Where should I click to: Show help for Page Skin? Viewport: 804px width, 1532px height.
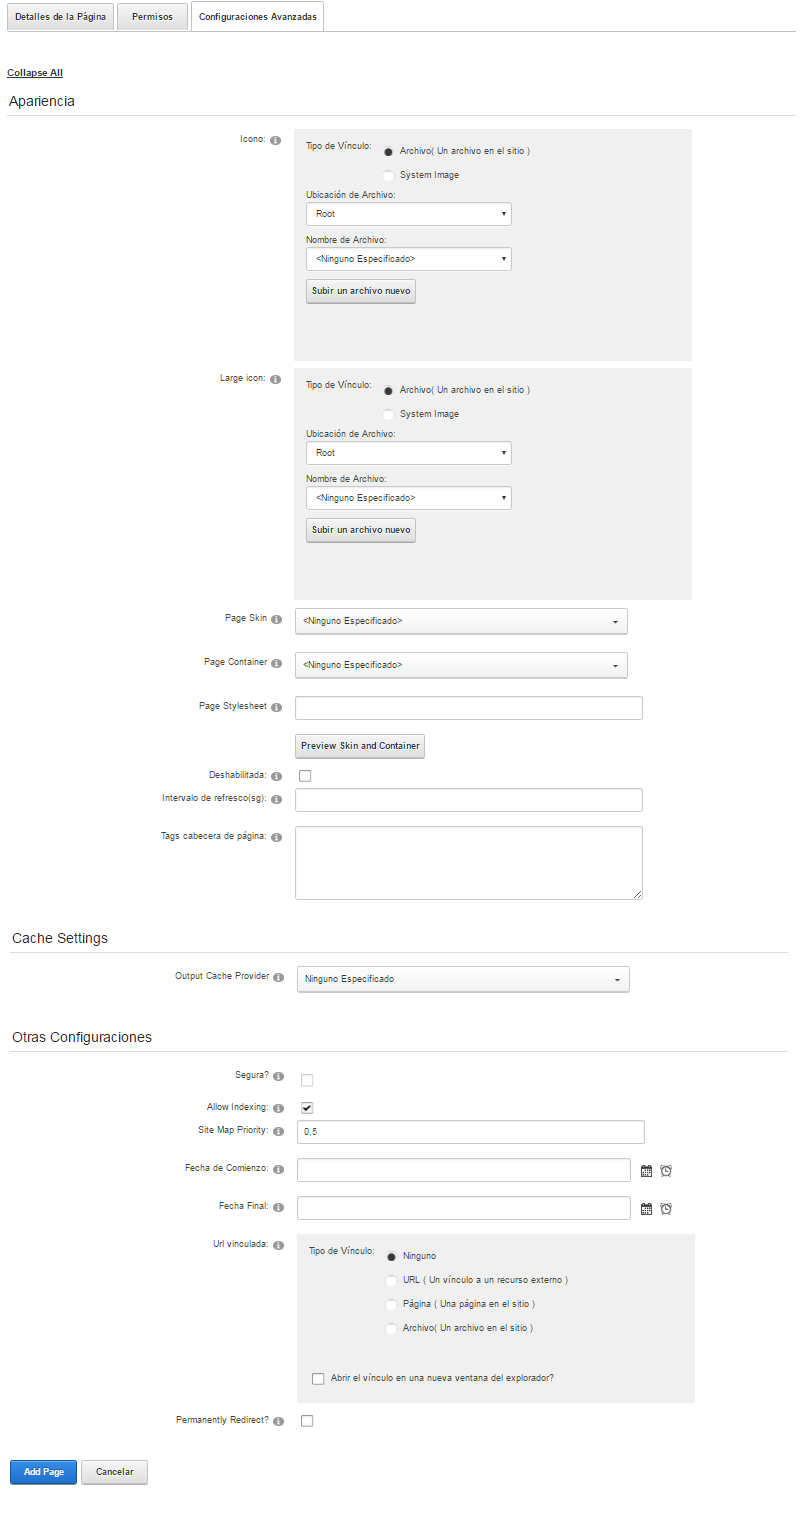tap(276, 620)
